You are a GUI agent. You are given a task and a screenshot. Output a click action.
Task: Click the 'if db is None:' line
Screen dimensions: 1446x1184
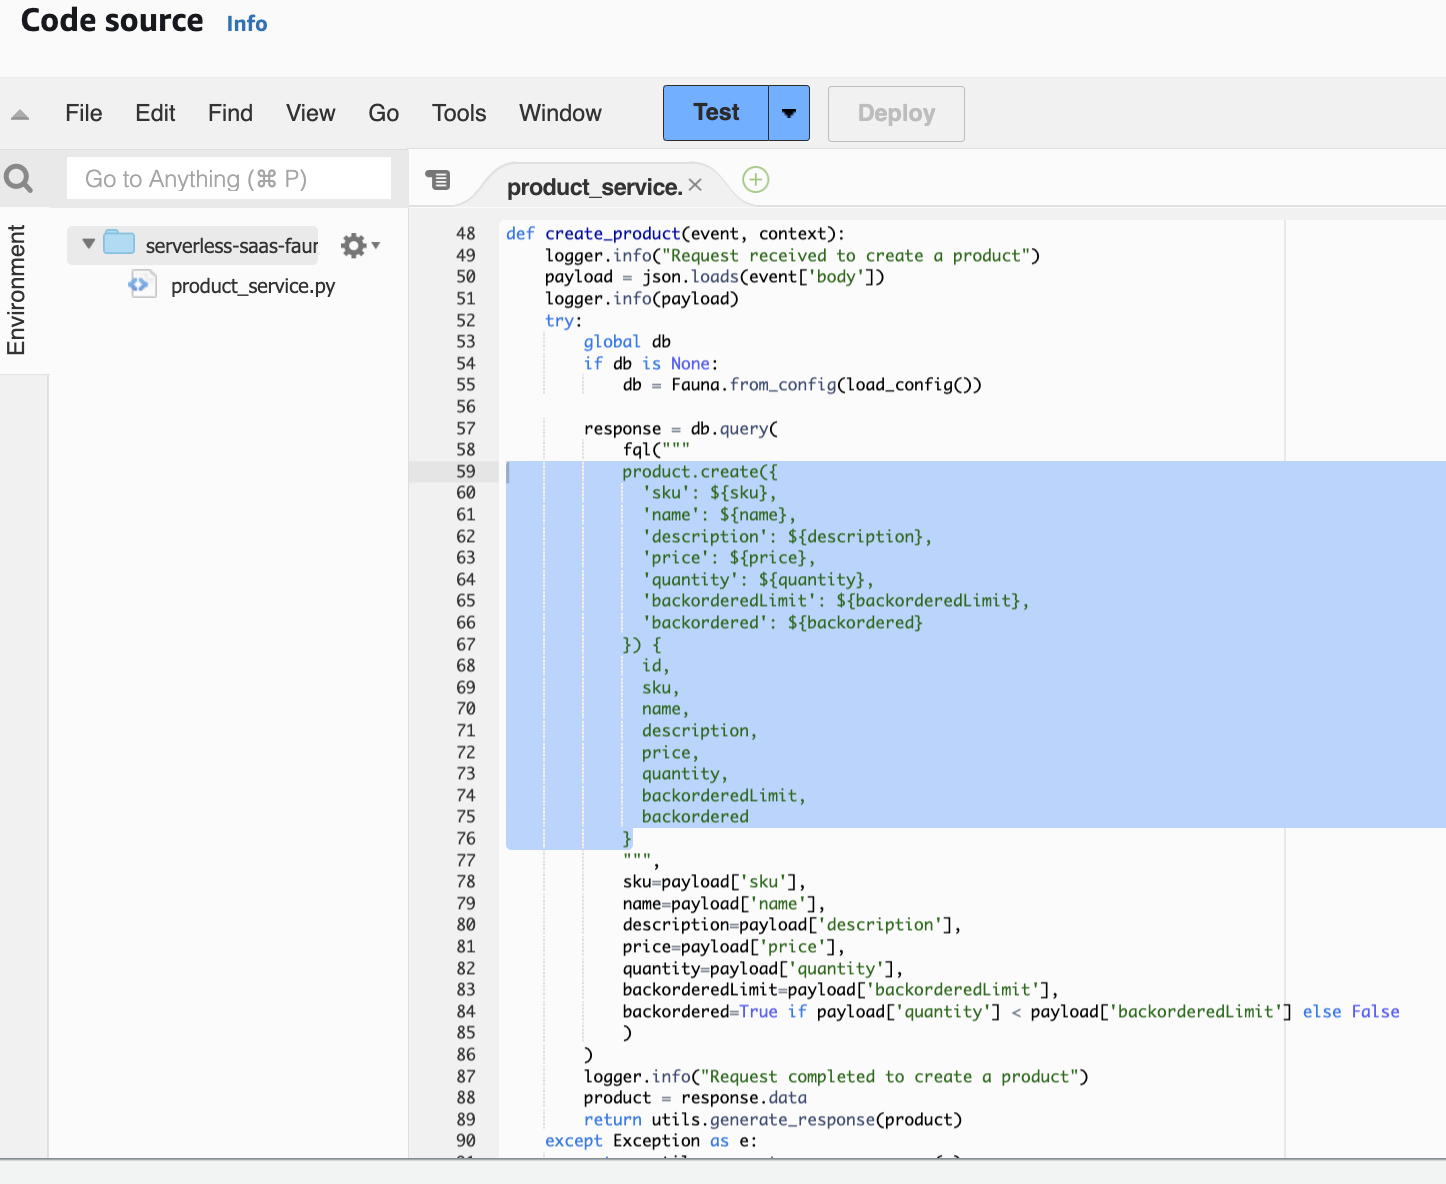tap(651, 363)
